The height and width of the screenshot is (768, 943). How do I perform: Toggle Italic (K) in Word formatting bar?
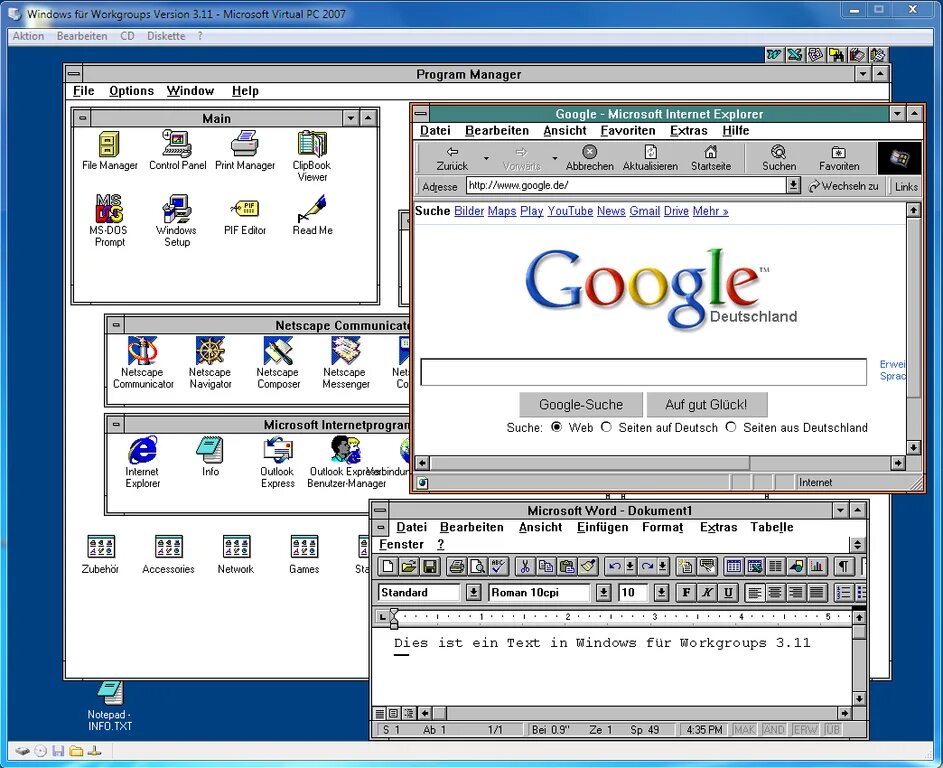707,592
